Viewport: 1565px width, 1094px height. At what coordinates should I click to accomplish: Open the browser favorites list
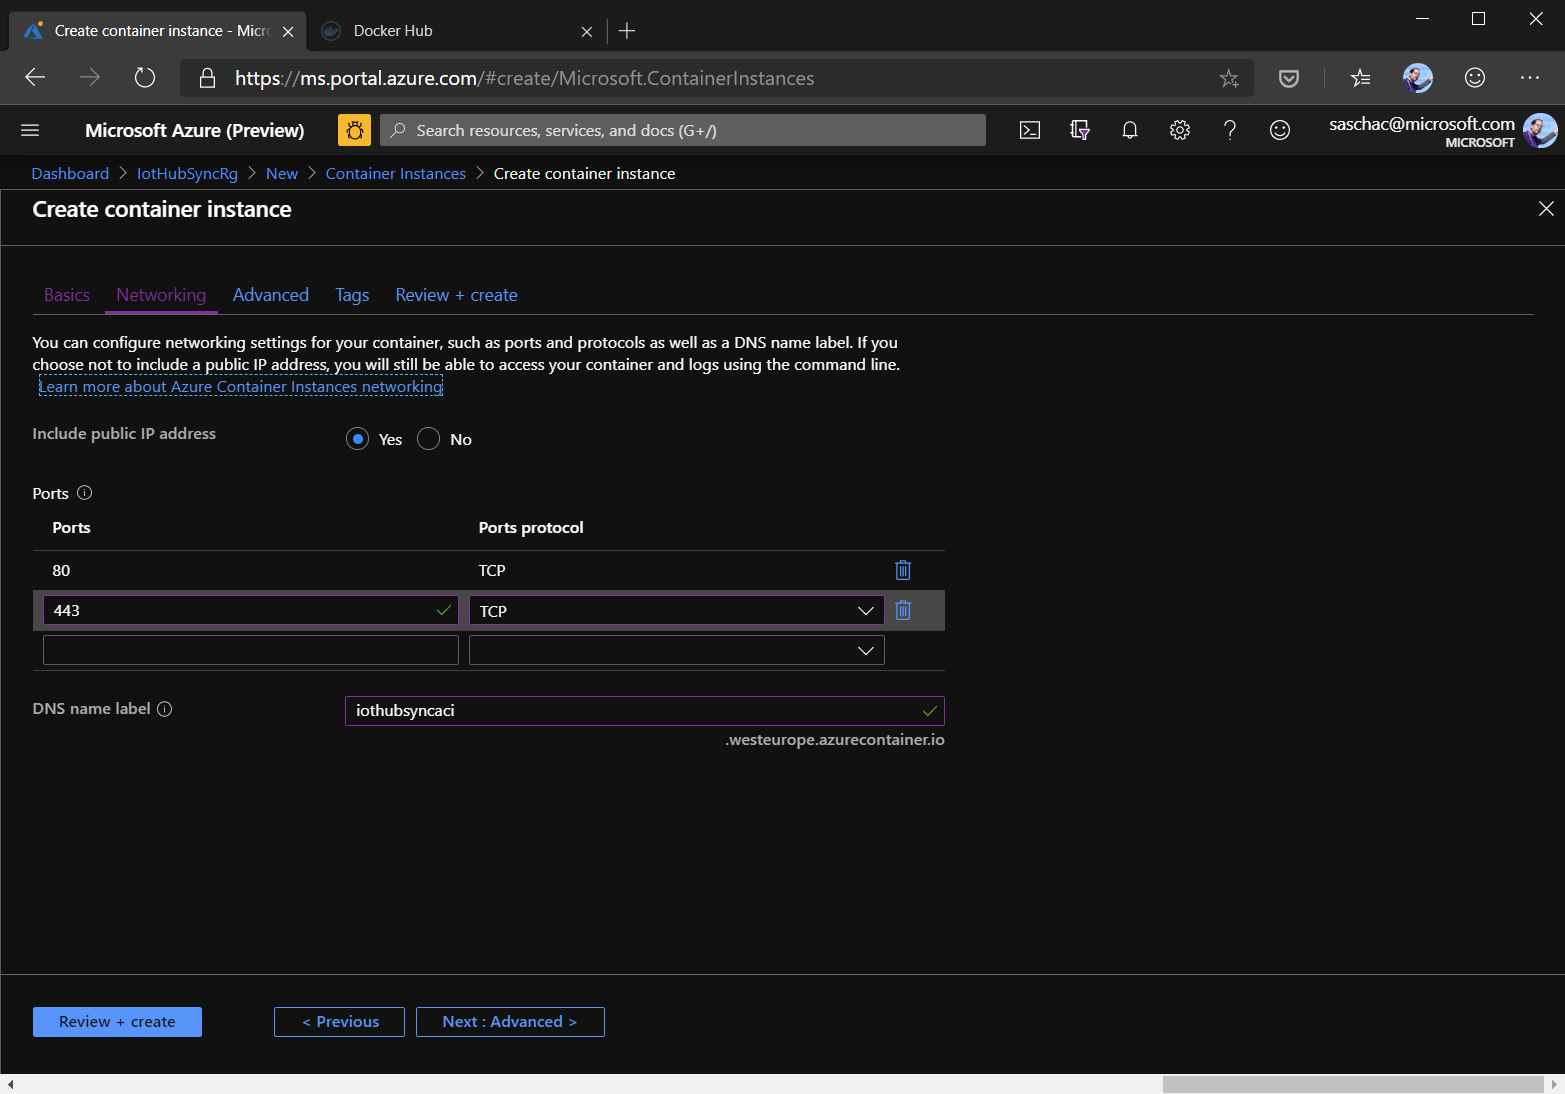pyautogui.click(x=1360, y=78)
